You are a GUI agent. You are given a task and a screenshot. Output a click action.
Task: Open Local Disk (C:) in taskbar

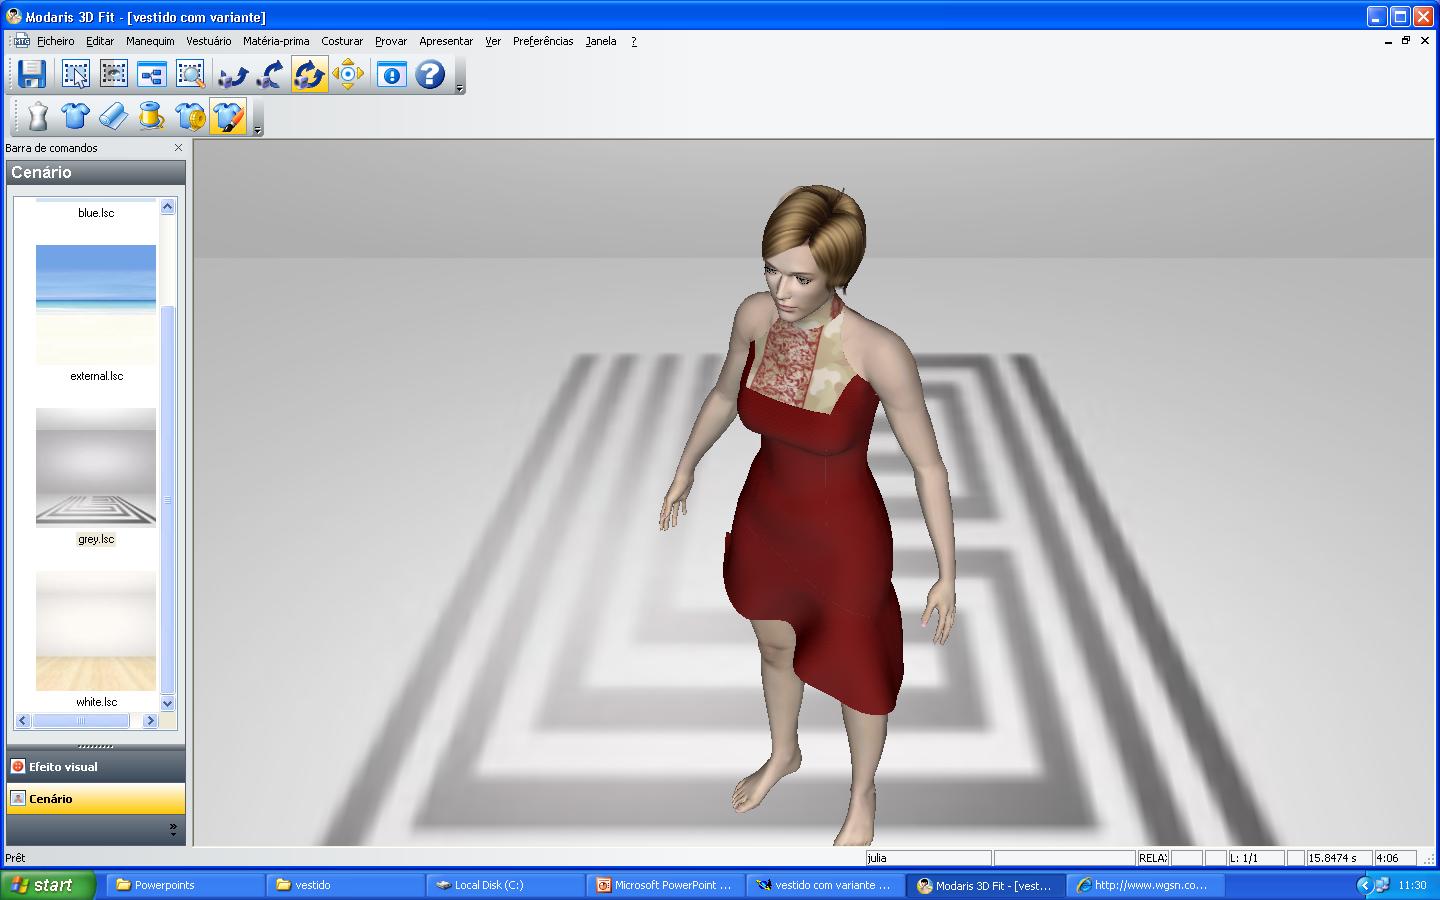coord(505,885)
